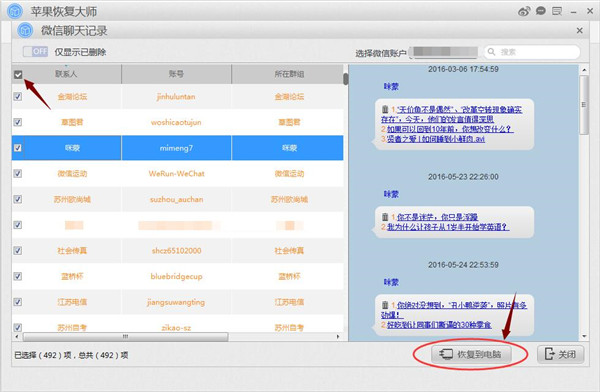Open the chat feedback bubble icon

(x=541, y=11)
